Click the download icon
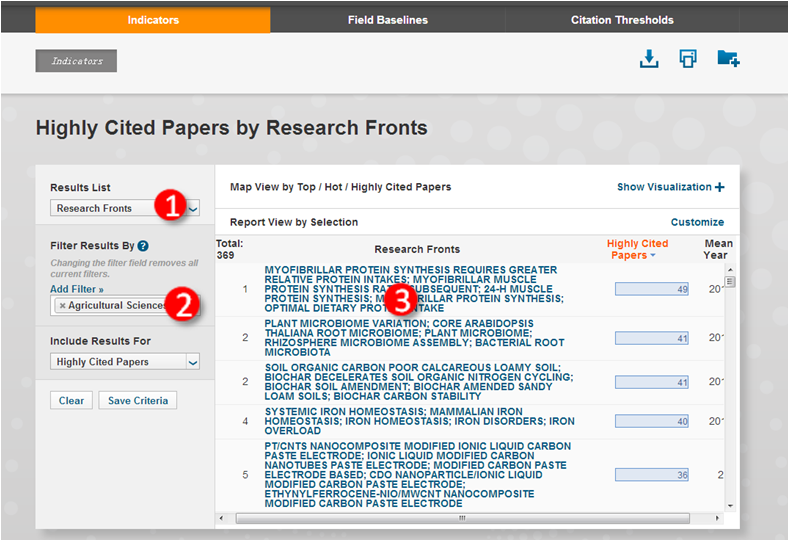This screenshot has height=540, width=788. [x=650, y=59]
